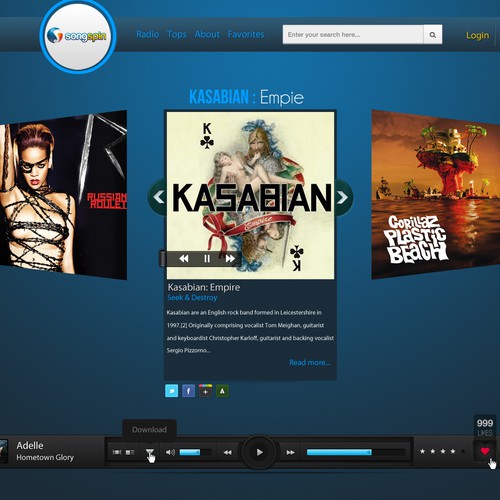Click the Songspin logo
This screenshot has width=500, height=500.
[x=78, y=36]
